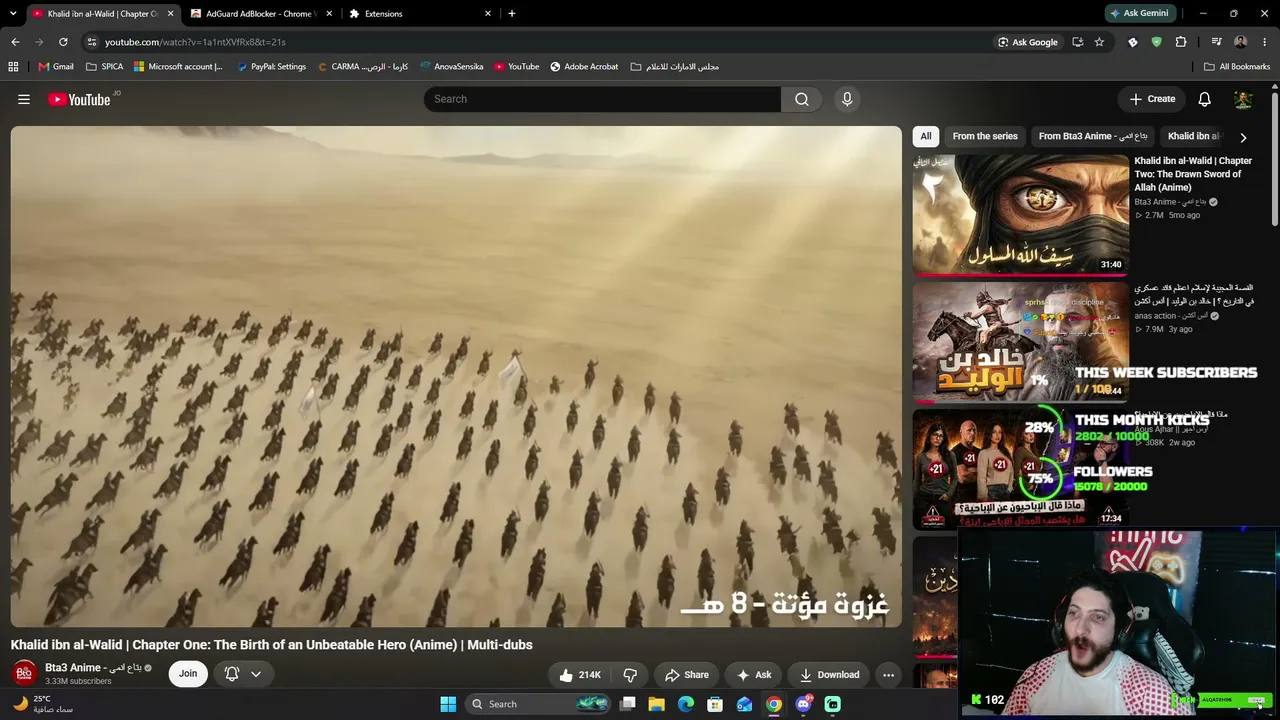
Task: Open the YouTube guide hamburger menu
Action: (x=24, y=99)
